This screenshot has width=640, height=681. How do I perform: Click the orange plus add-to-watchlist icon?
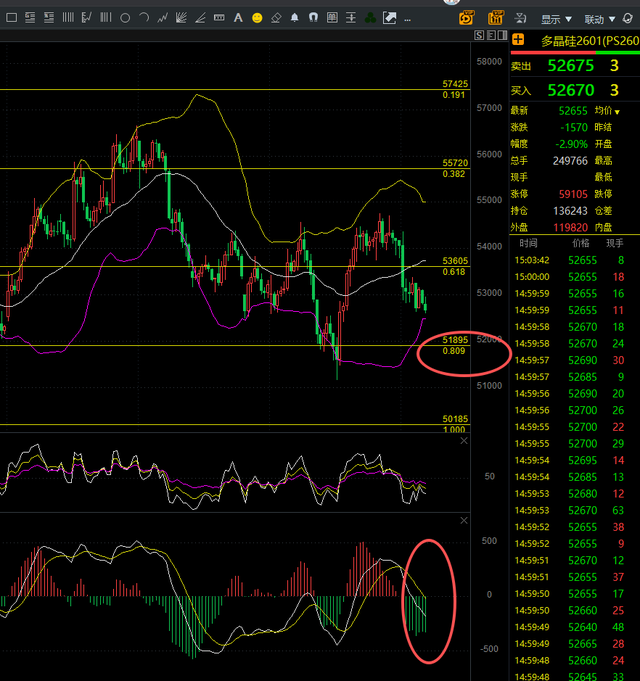[x=518, y=40]
